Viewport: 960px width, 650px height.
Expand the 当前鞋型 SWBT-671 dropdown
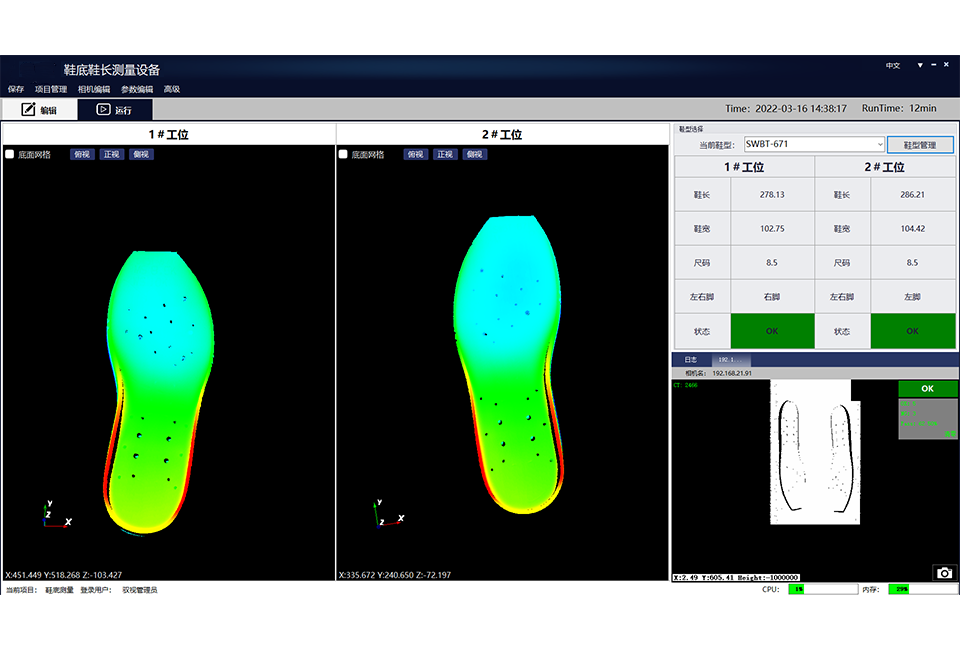coord(878,144)
